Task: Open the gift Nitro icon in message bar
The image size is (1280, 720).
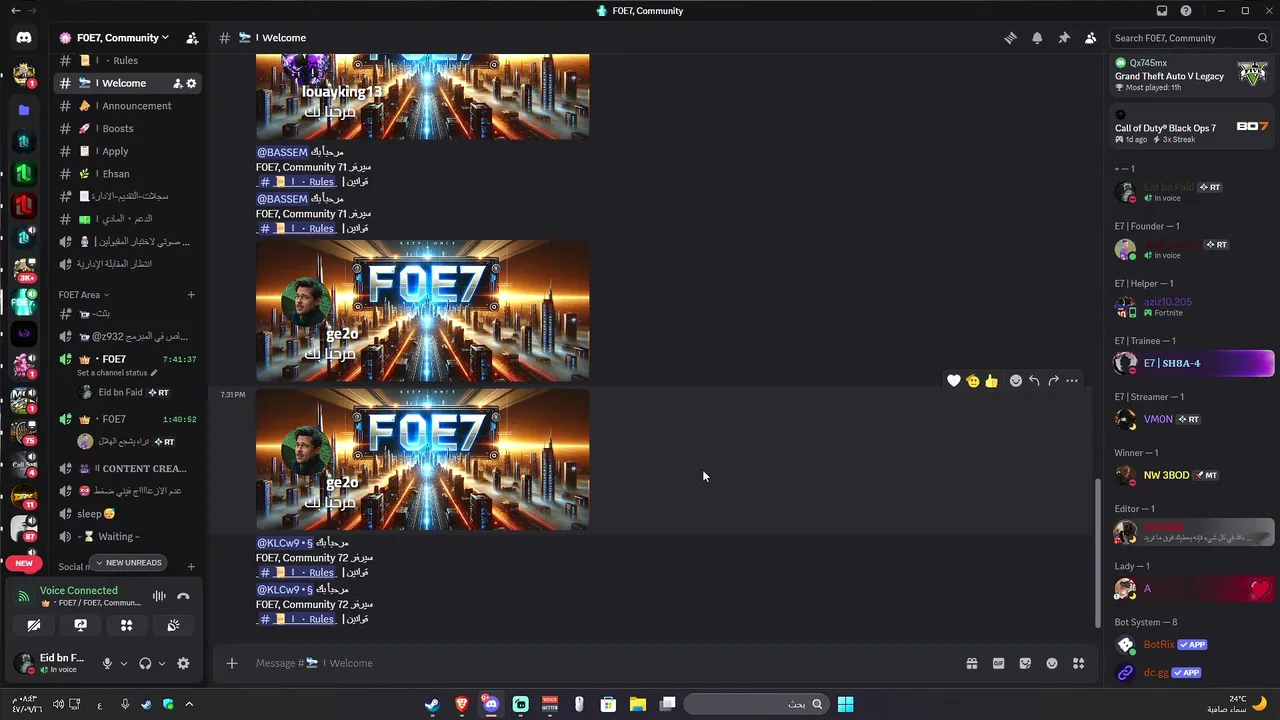Action: 971,663
